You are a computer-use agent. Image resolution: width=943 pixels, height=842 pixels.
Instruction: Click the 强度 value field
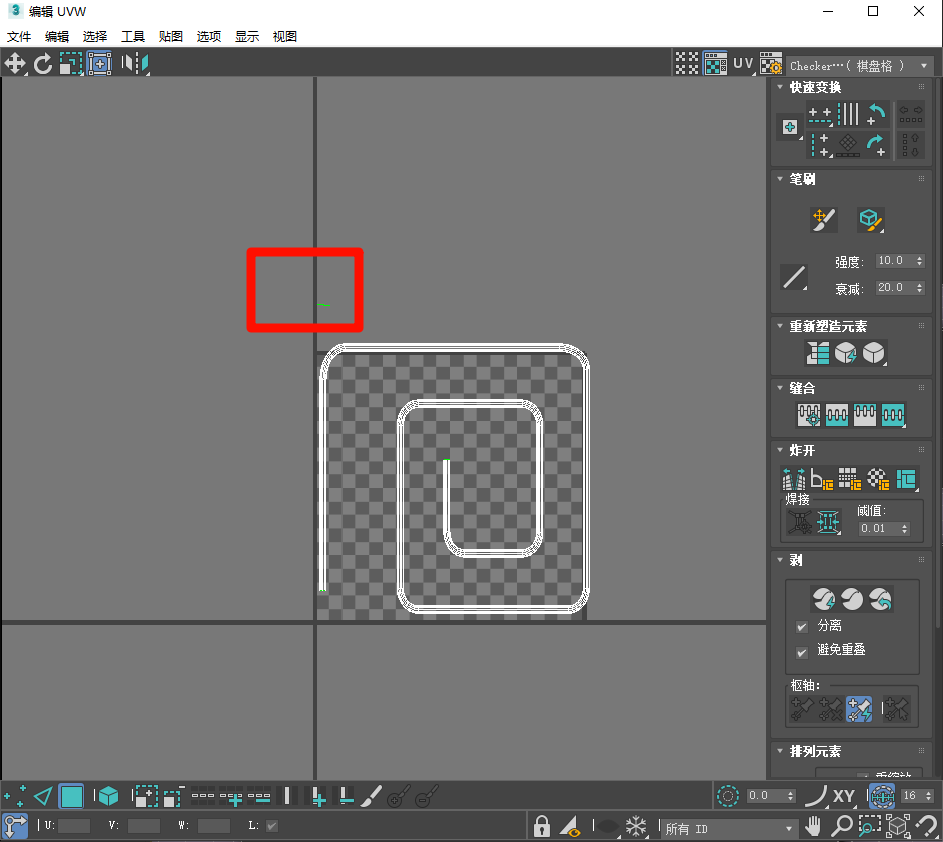(894, 260)
